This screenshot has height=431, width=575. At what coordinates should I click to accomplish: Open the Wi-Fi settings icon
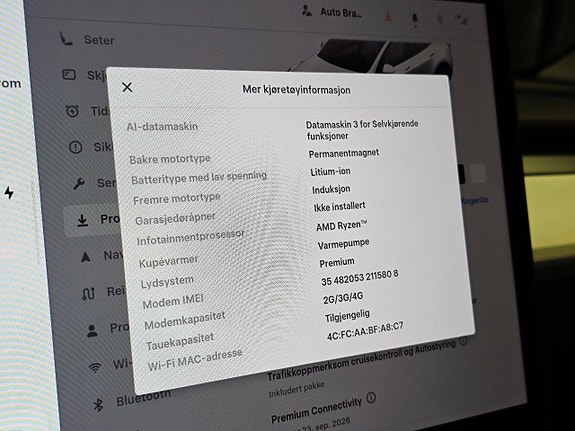95,367
